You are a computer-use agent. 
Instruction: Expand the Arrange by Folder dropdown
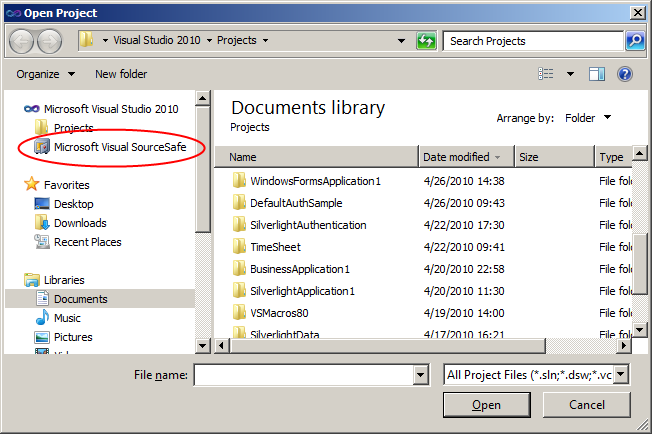click(x=588, y=118)
